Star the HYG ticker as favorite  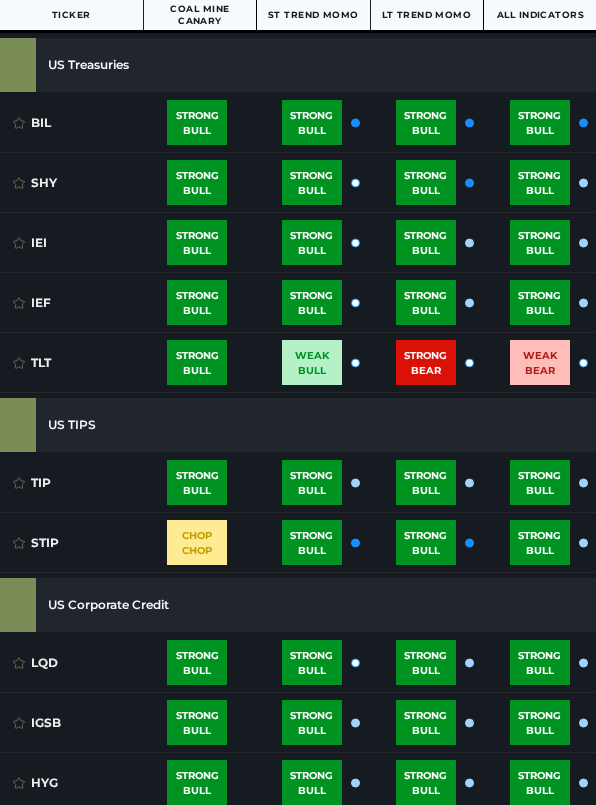[x=19, y=784]
